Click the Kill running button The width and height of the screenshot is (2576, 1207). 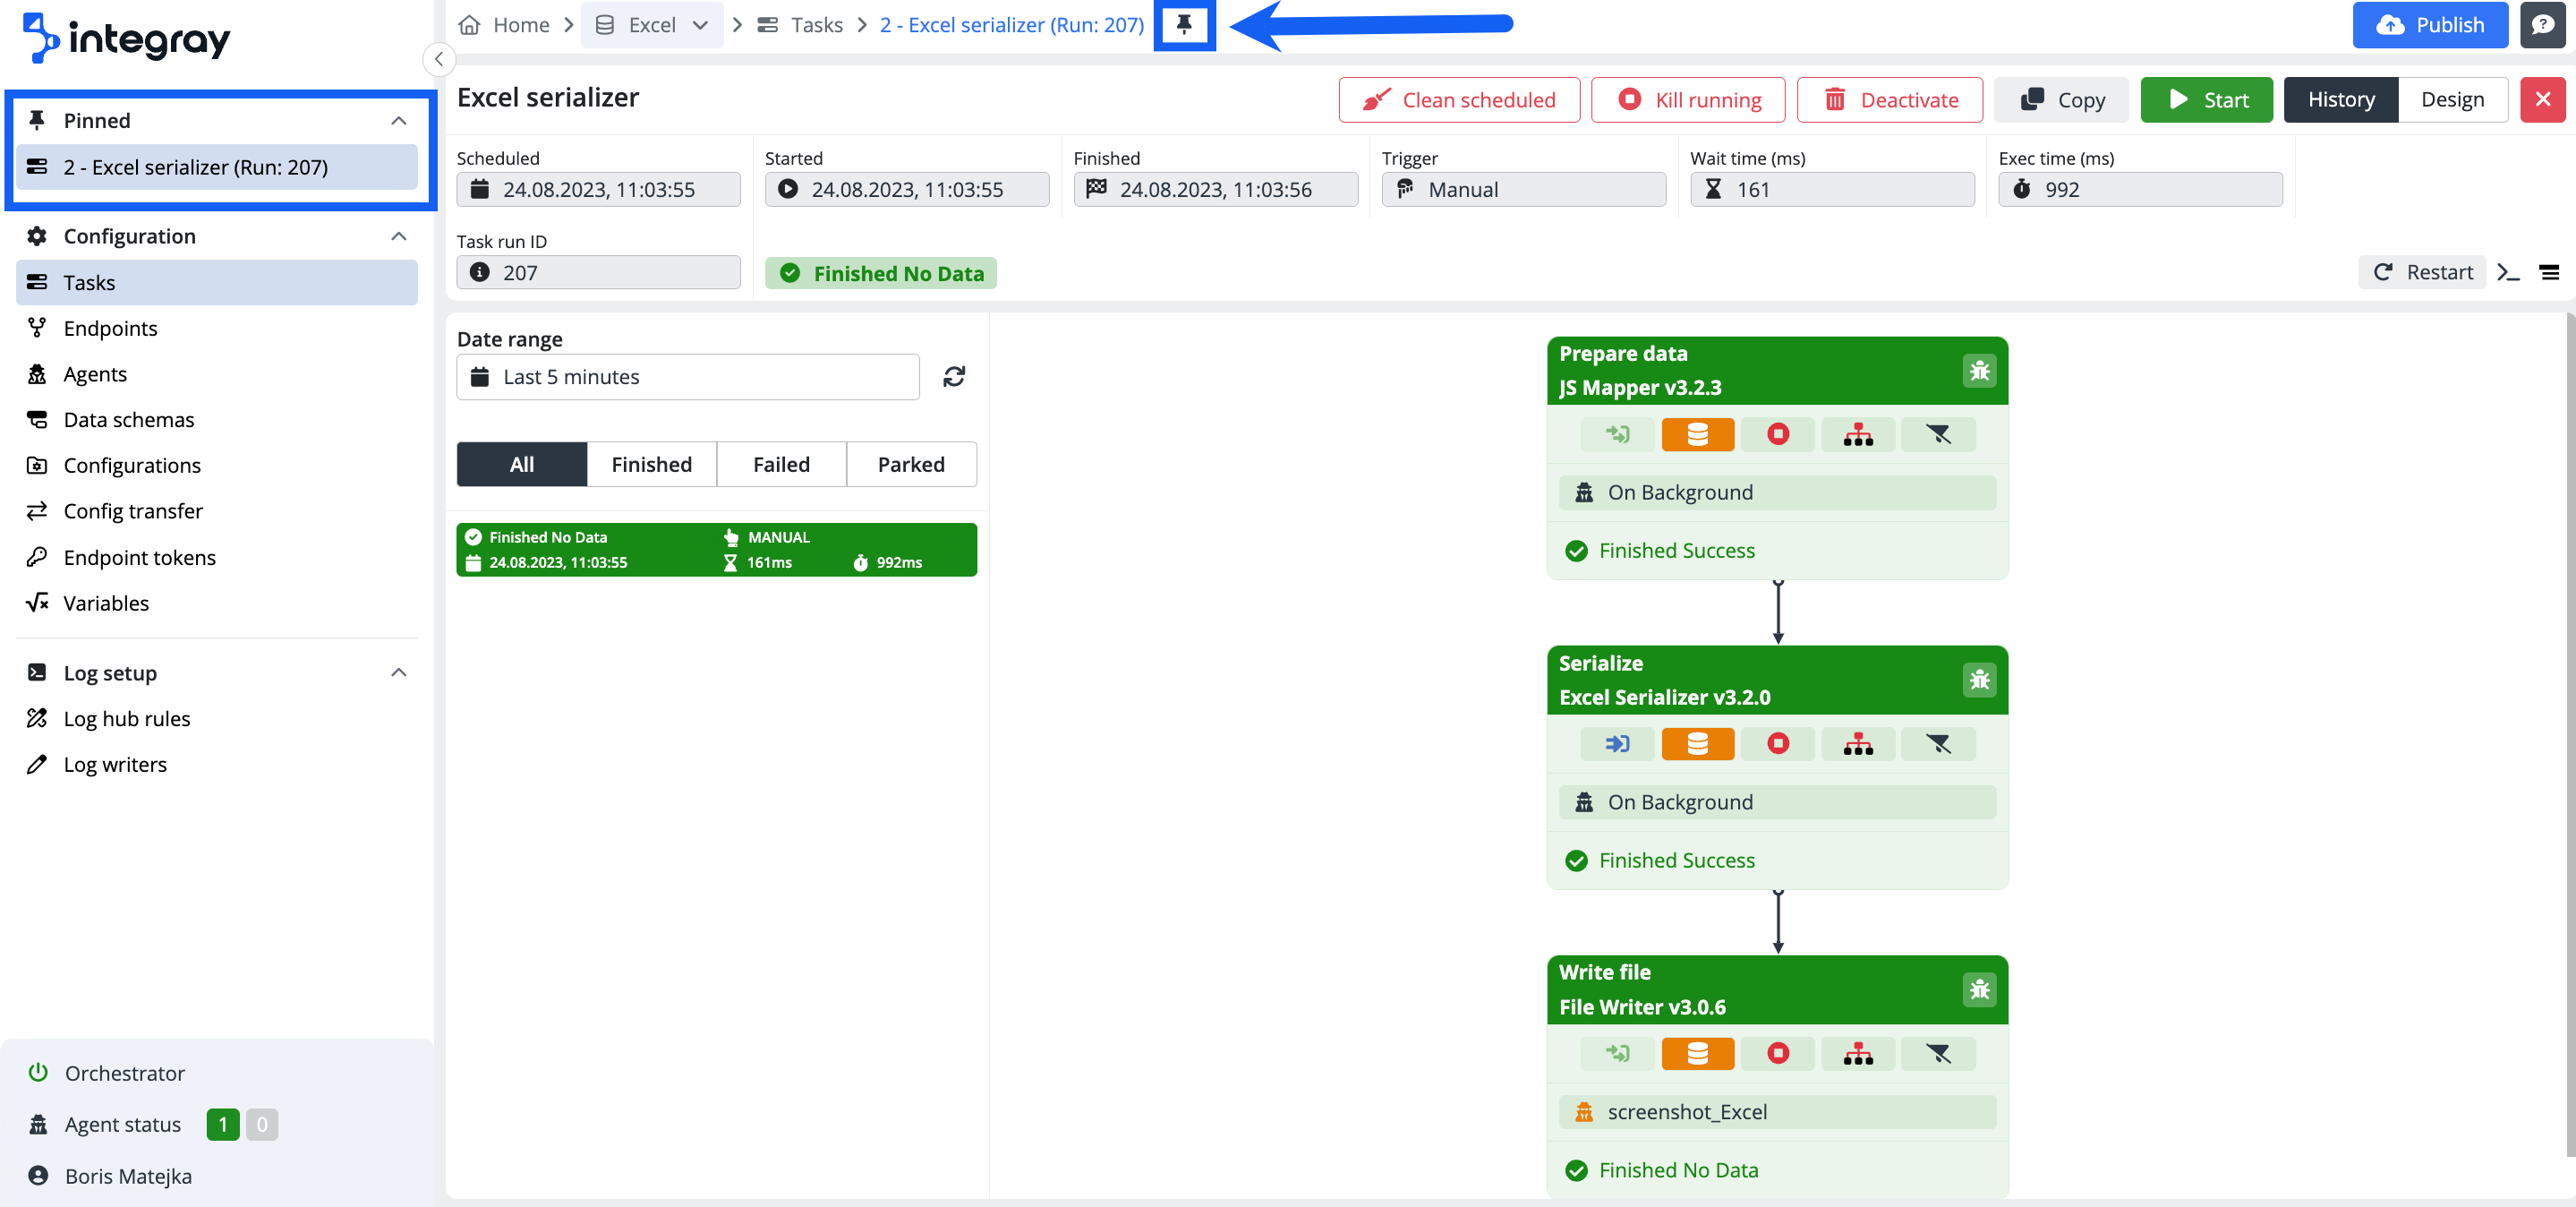tap(1688, 100)
